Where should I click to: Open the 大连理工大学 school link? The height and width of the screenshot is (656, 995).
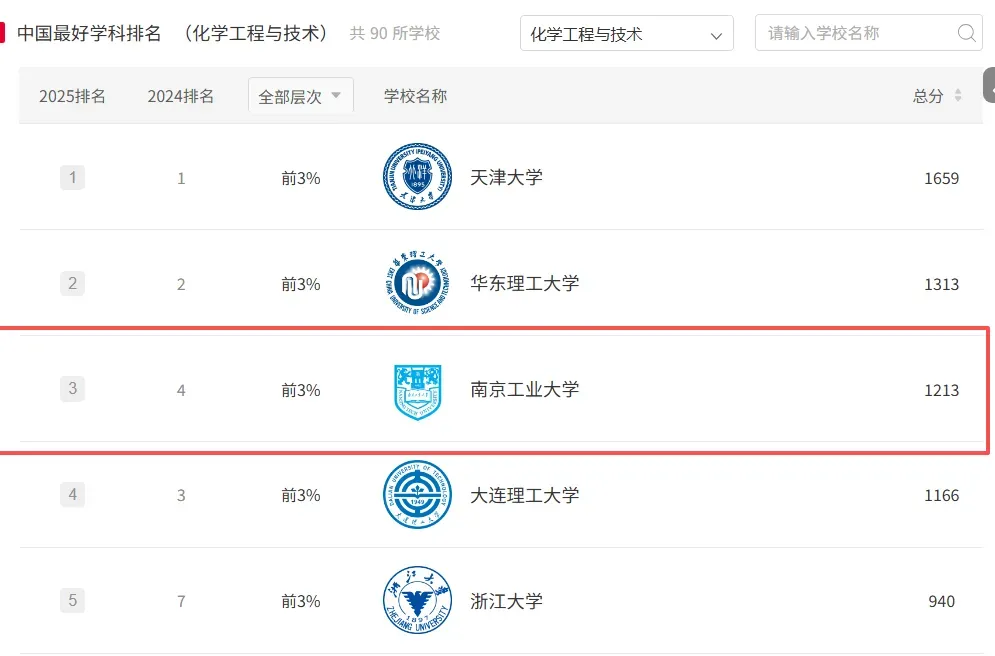point(525,495)
